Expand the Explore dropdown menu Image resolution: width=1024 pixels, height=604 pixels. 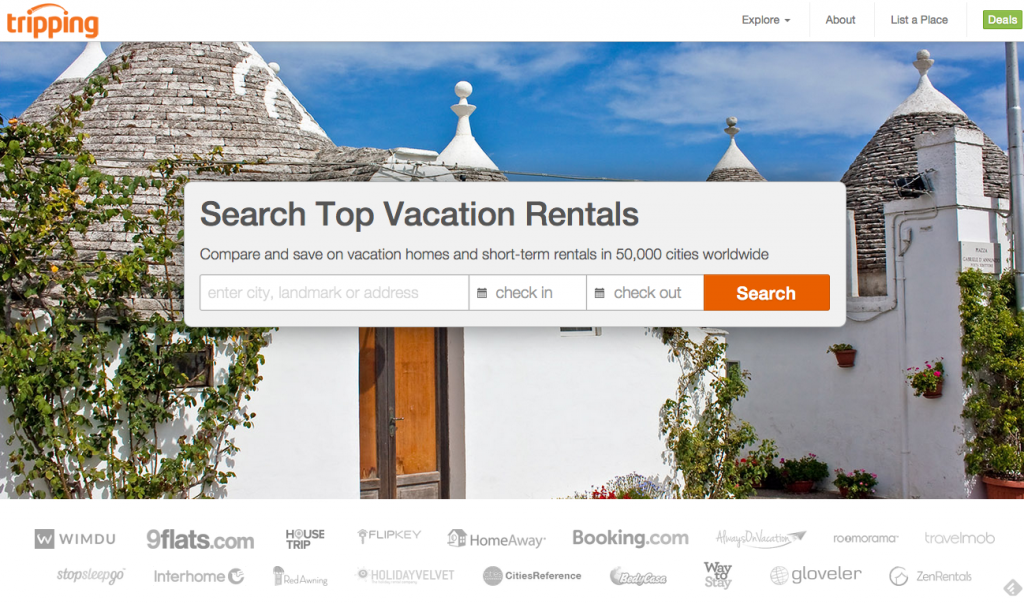pos(765,20)
